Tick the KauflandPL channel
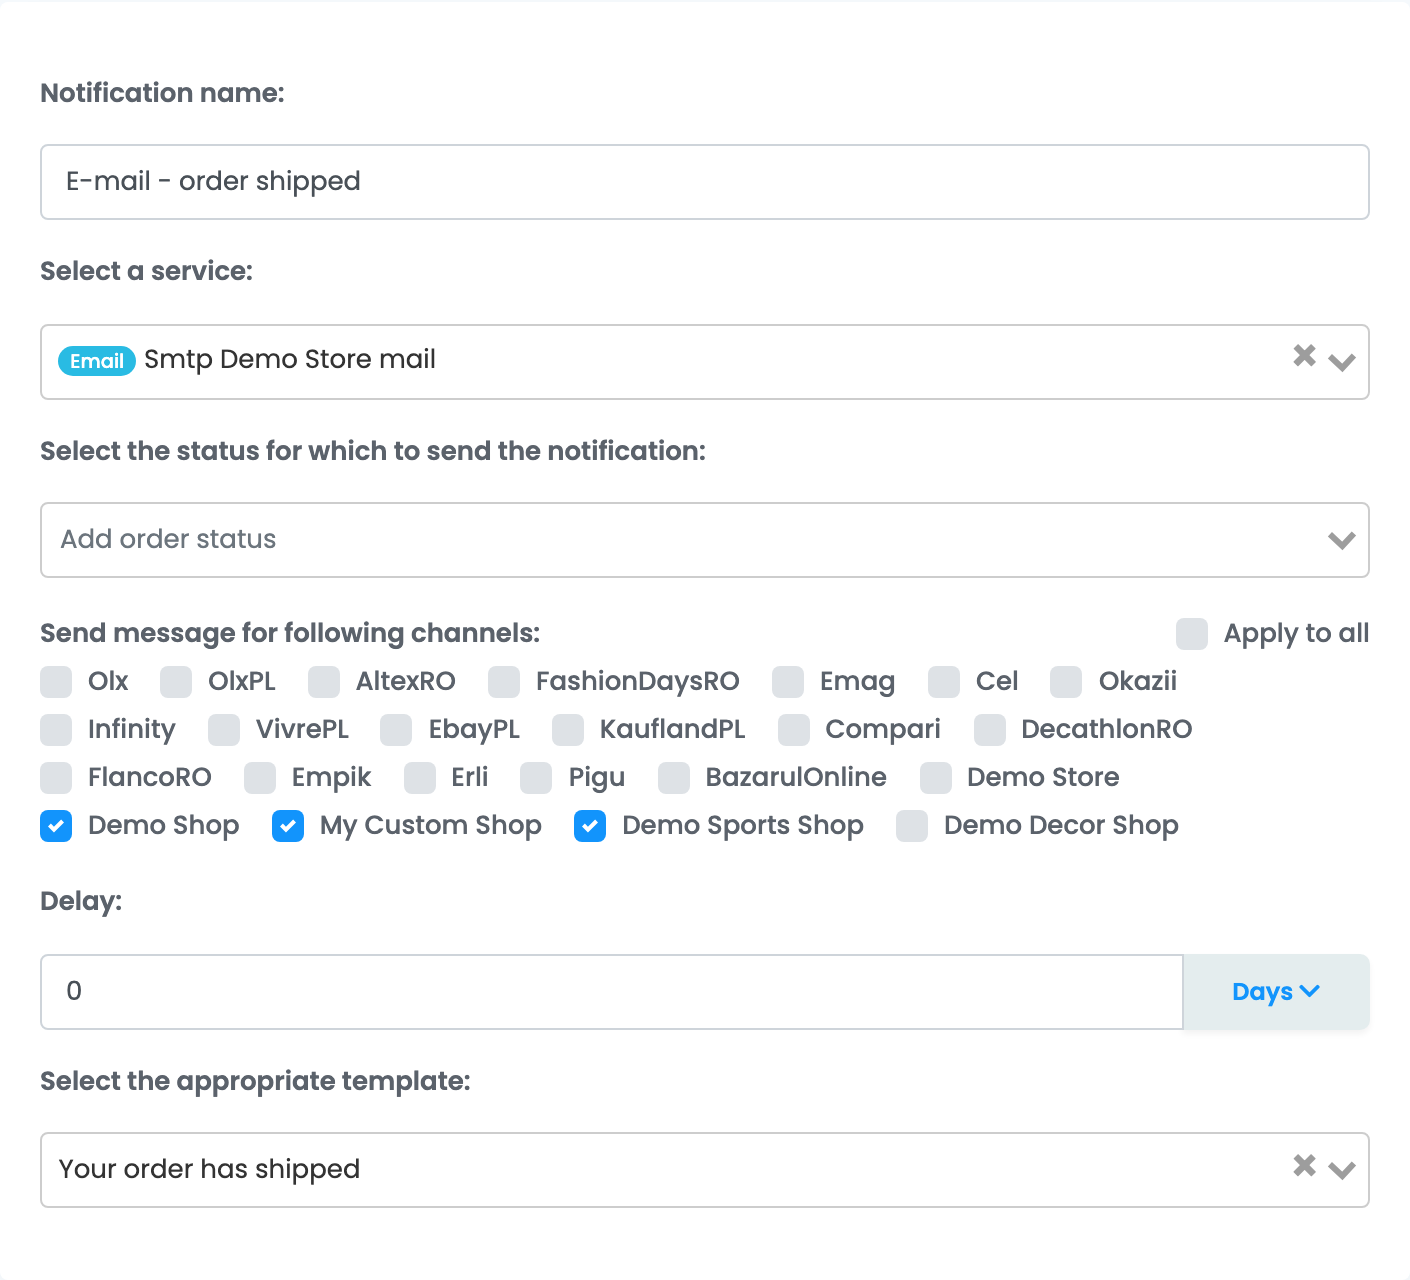Image resolution: width=1410 pixels, height=1280 pixels. coord(568,730)
